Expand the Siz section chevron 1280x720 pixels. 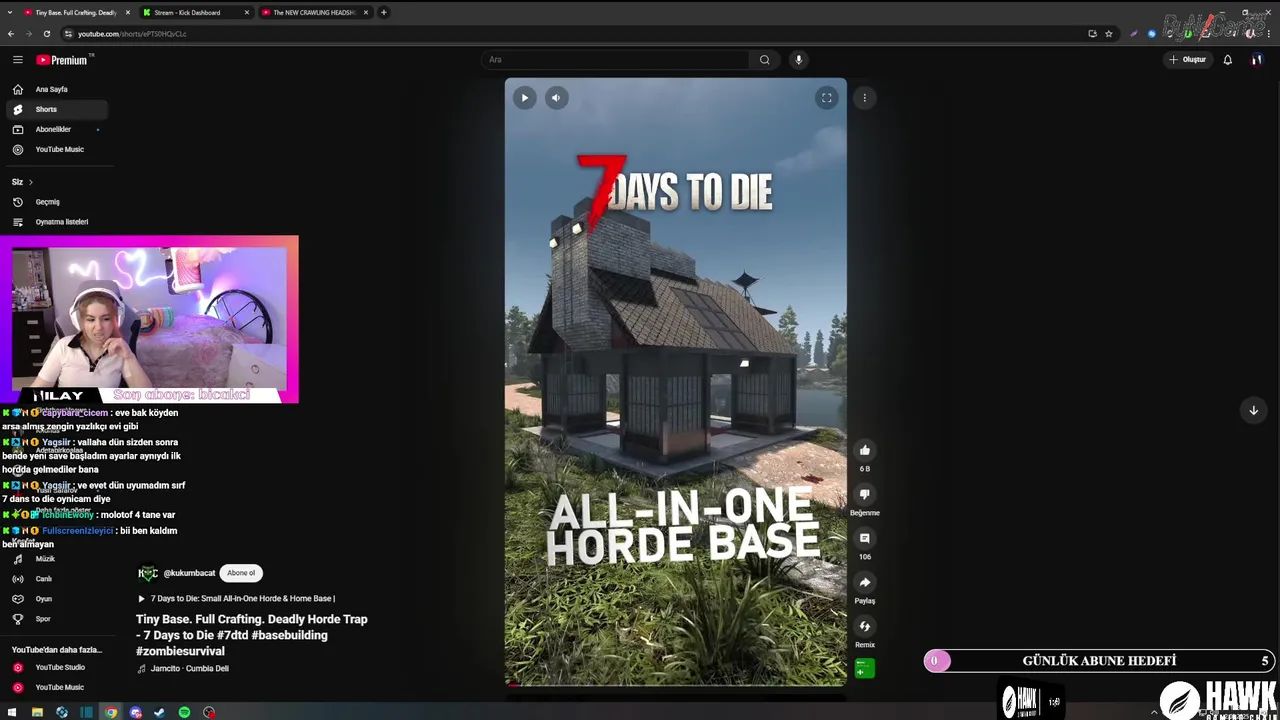click(x=30, y=182)
